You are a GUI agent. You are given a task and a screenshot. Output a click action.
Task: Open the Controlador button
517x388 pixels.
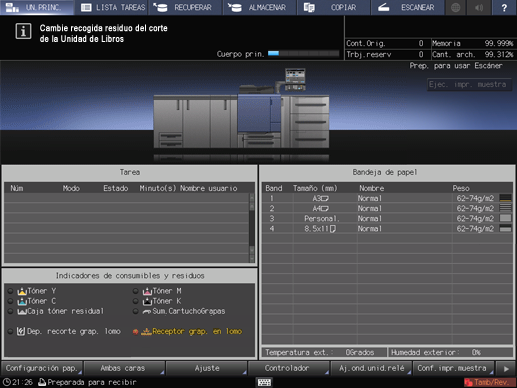click(x=288, y=368)
